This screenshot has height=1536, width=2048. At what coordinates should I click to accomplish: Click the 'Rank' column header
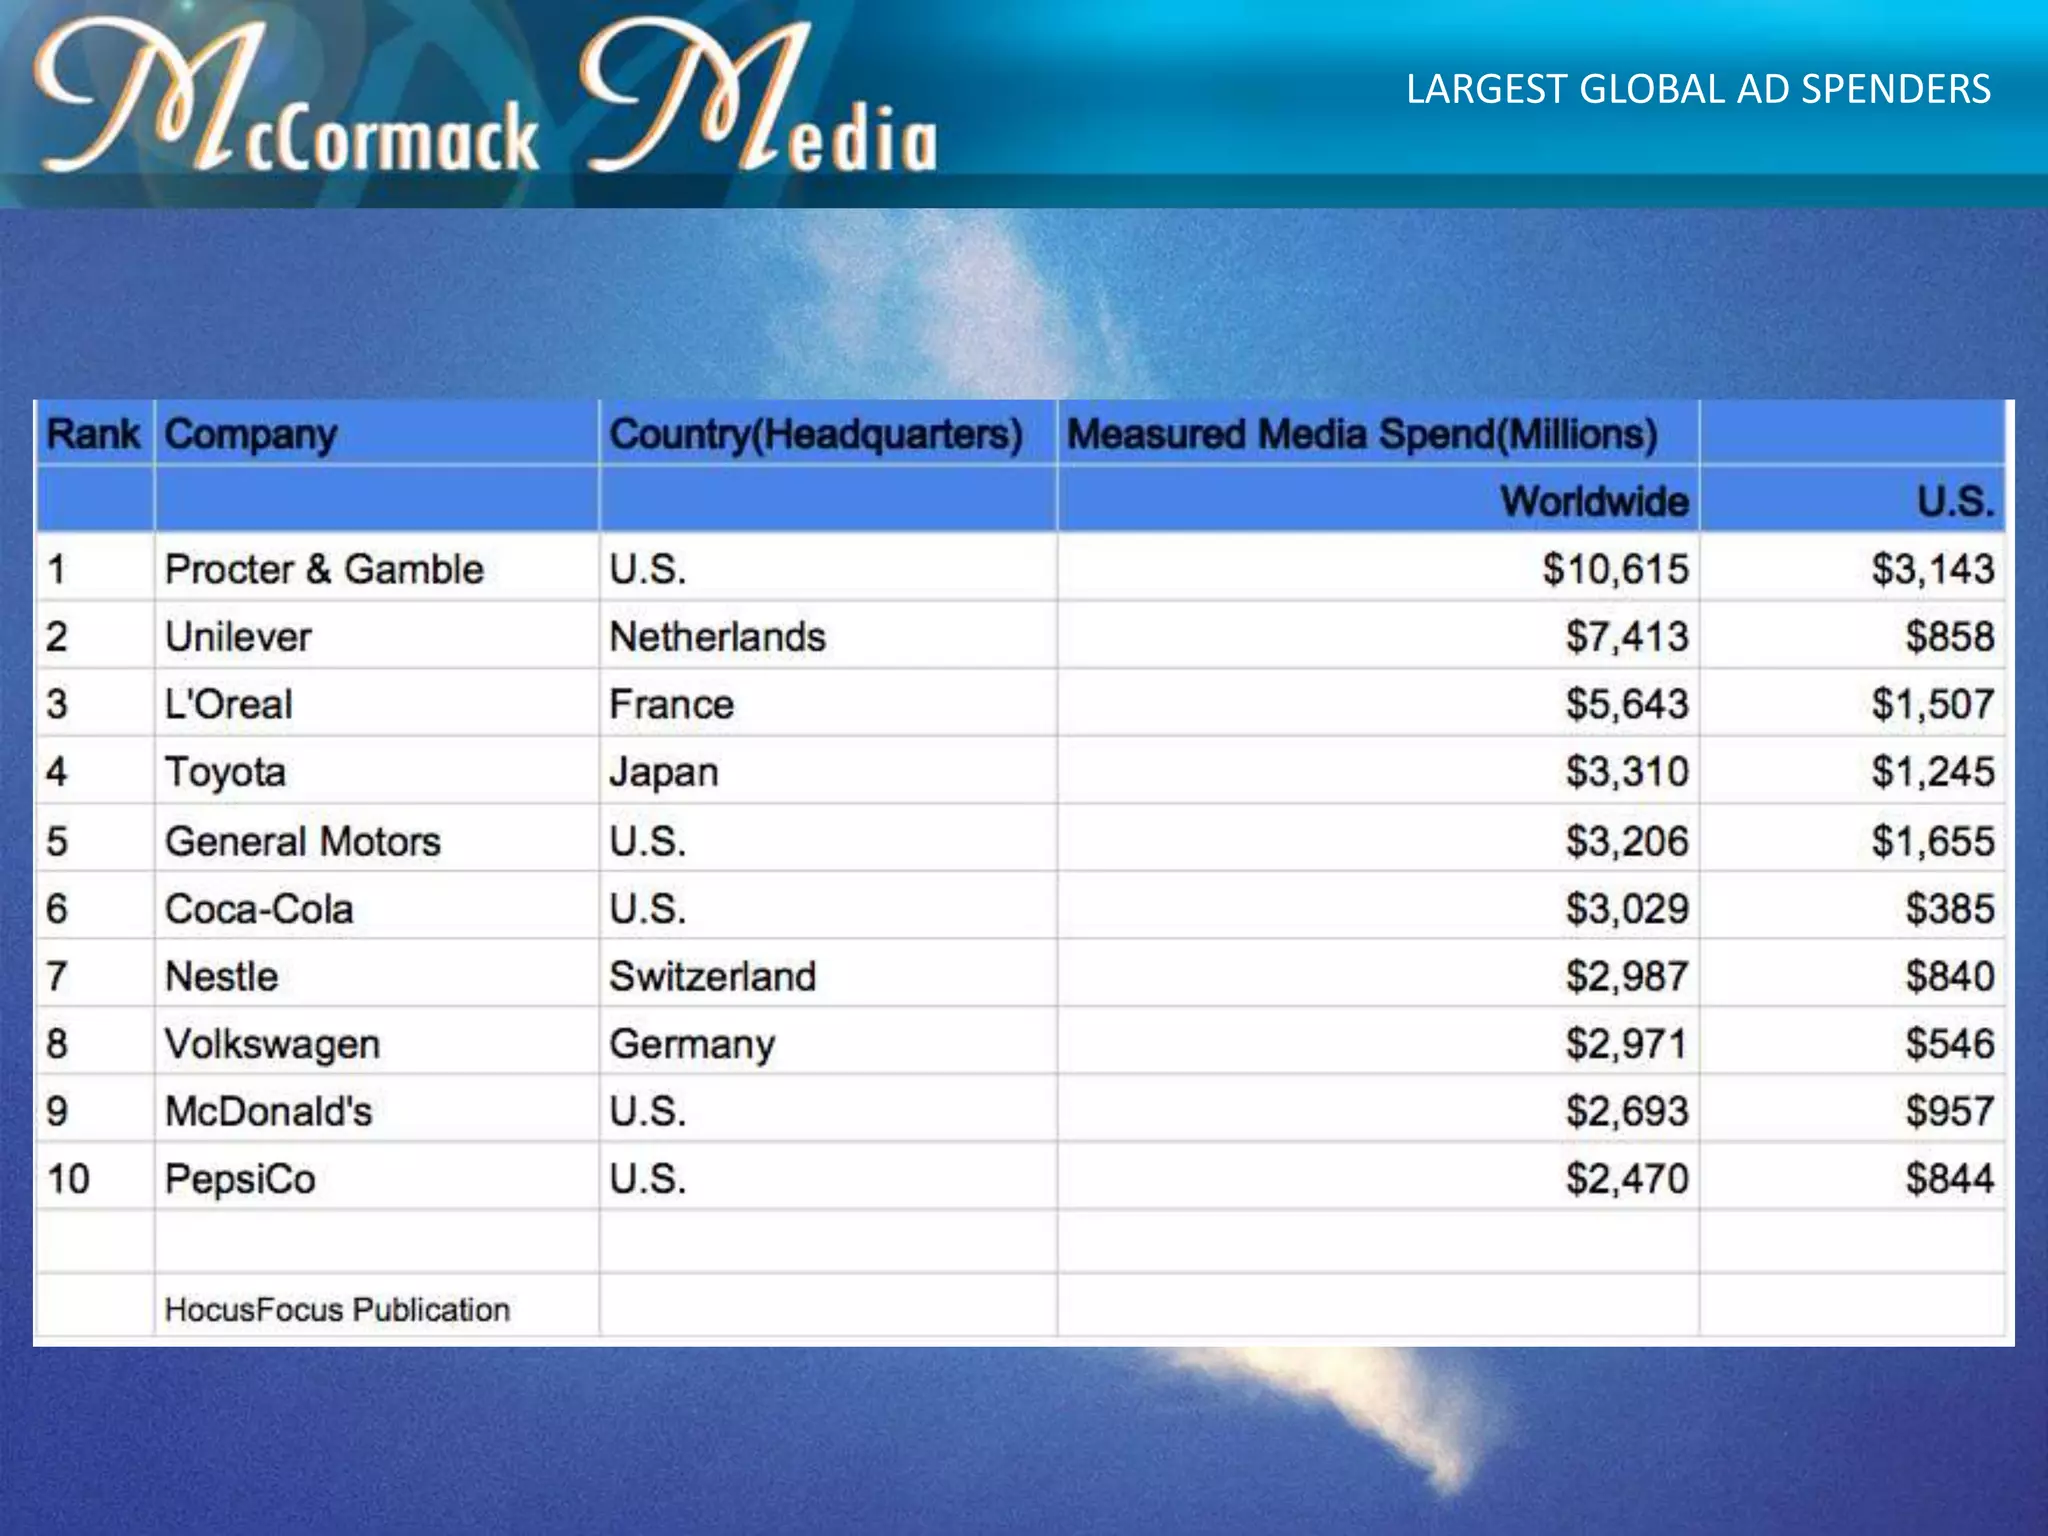pos(93,434)
